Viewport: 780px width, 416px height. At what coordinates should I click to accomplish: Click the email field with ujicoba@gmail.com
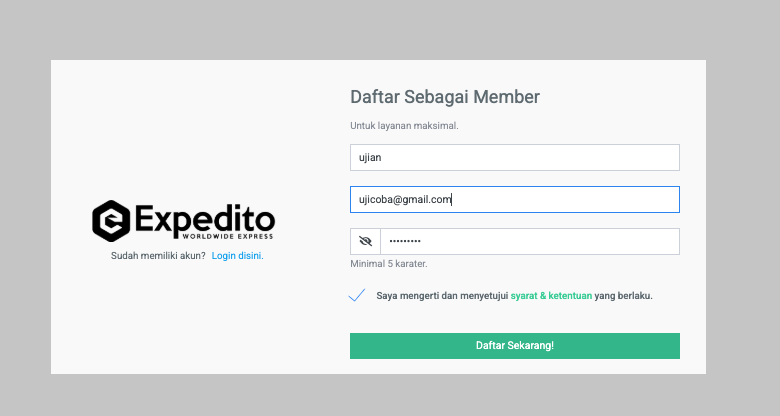[x=514, y=199]
